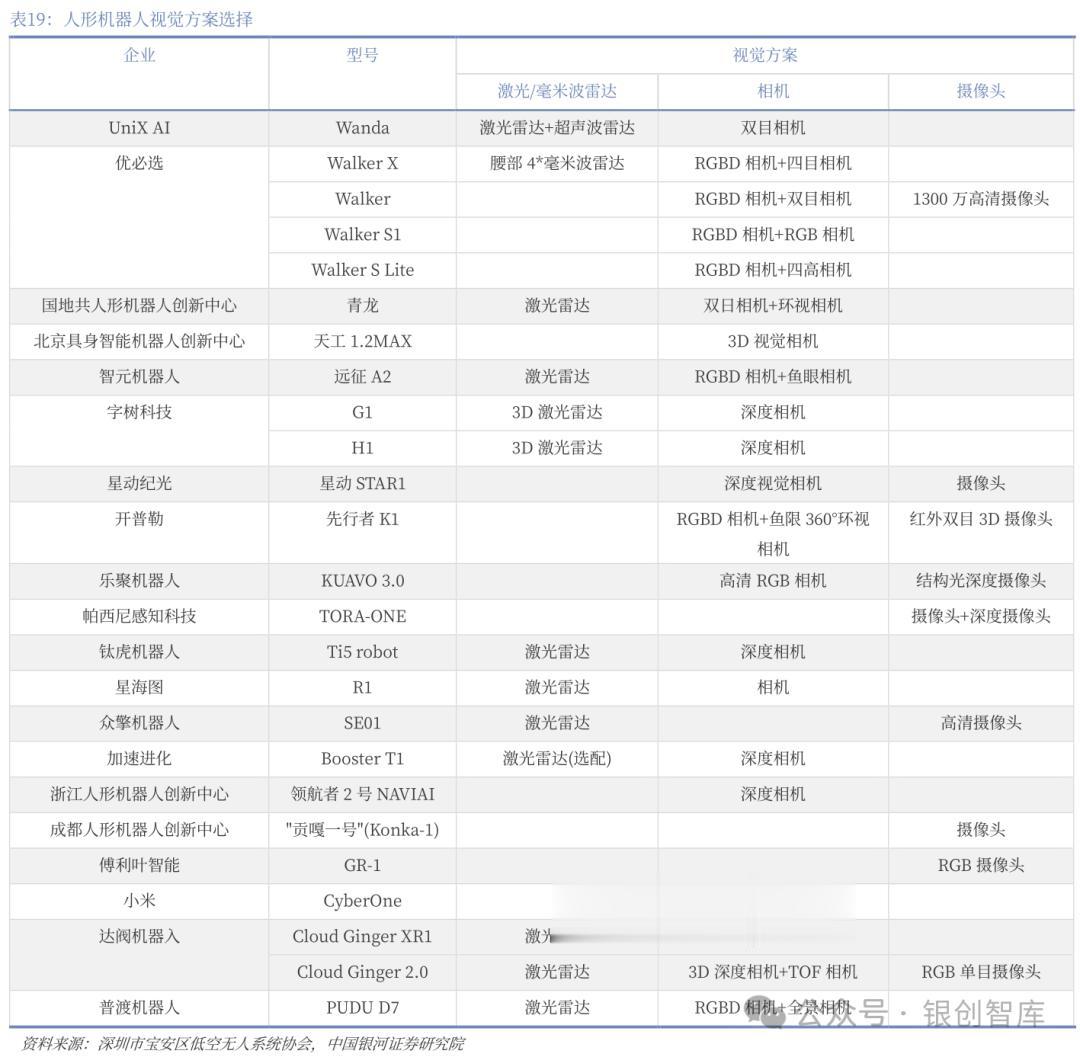Select the '领航者 2 号 NAVIAI' cell
The height and width of the screenshot is (1057, 1080).
(362, 795)
